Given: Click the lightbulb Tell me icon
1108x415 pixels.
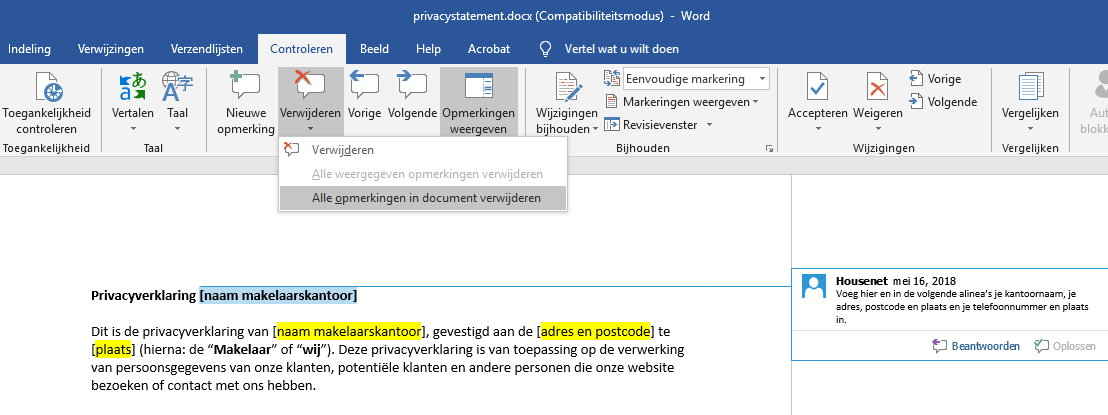Looking at the screenshot, I should click(x=546, y=49).
